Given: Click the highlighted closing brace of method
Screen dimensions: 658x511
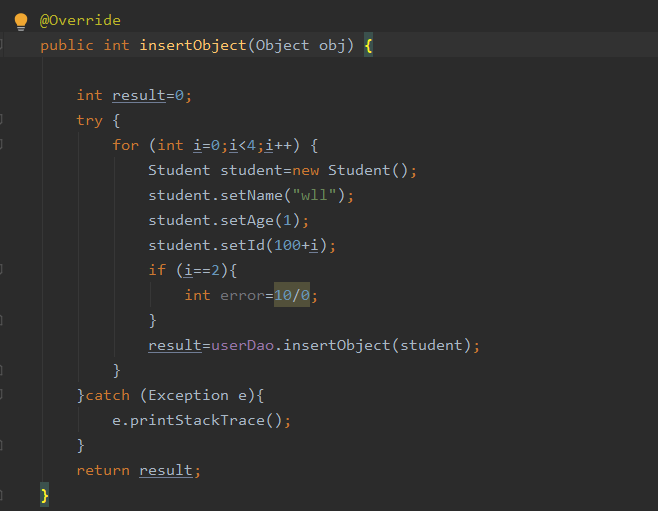Looking at the screenshot, I should 44,495.
